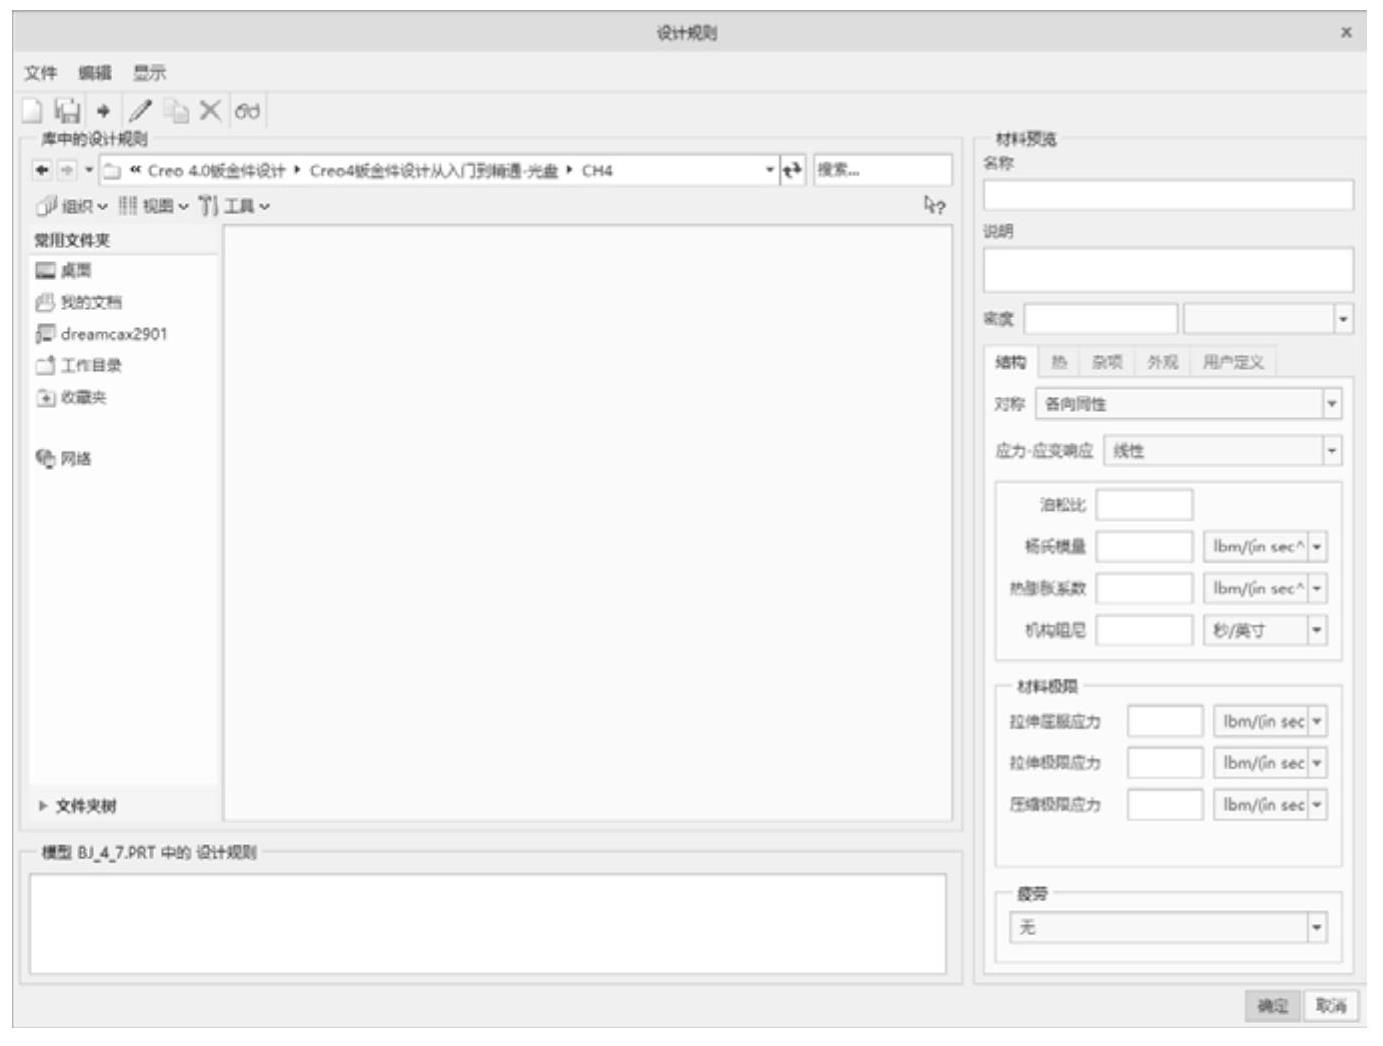Click the 搜索 search field
Viewport: 1383px width, 1046px height.
coord(882,170)
